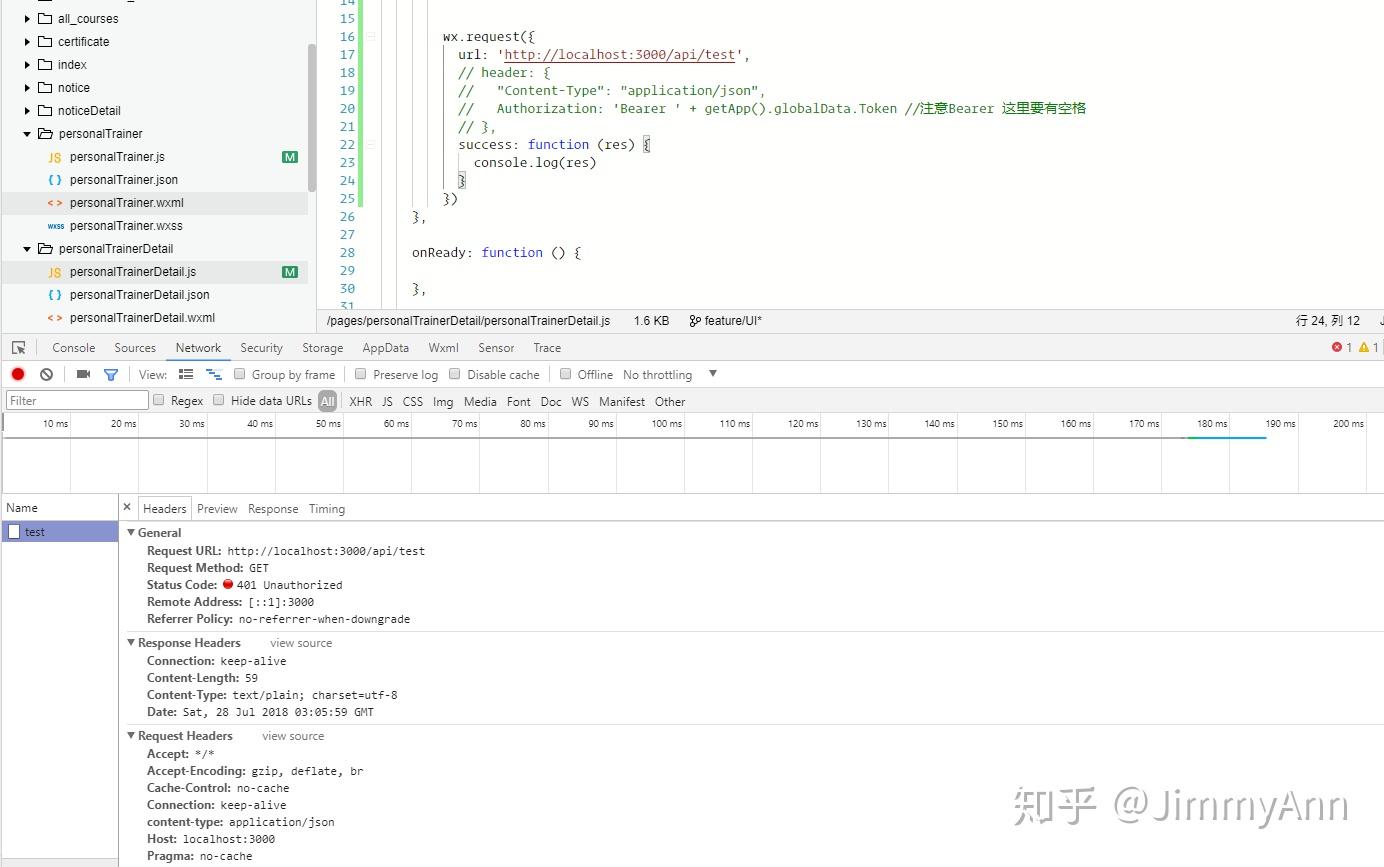1384x867 pixels.
Task: Click the M badge beside personalTrainerDetail.js
Action: [x=290, y=272]
